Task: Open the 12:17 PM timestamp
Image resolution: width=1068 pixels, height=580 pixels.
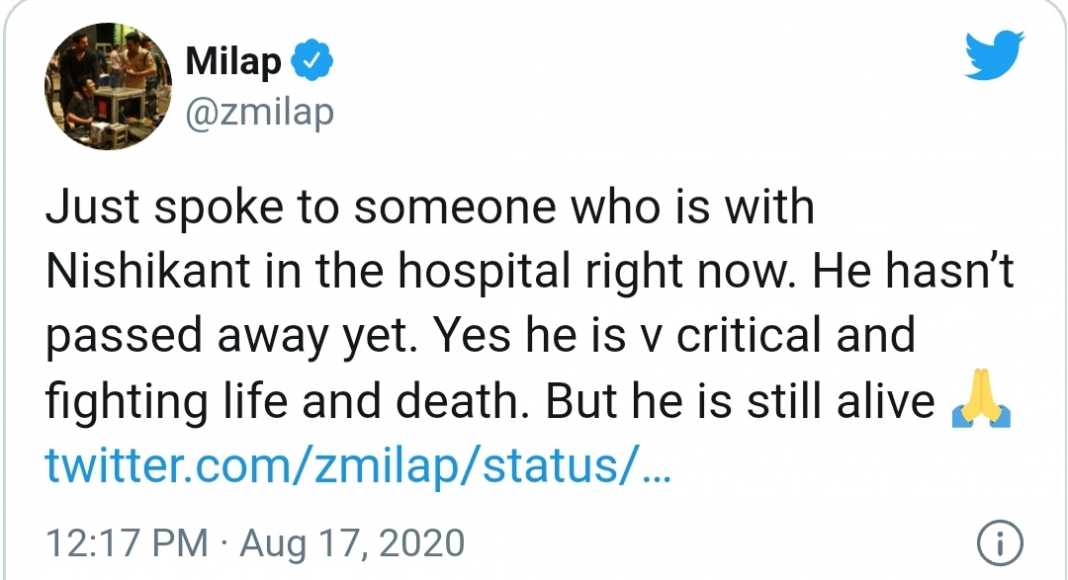Action: tap(127, 543)
